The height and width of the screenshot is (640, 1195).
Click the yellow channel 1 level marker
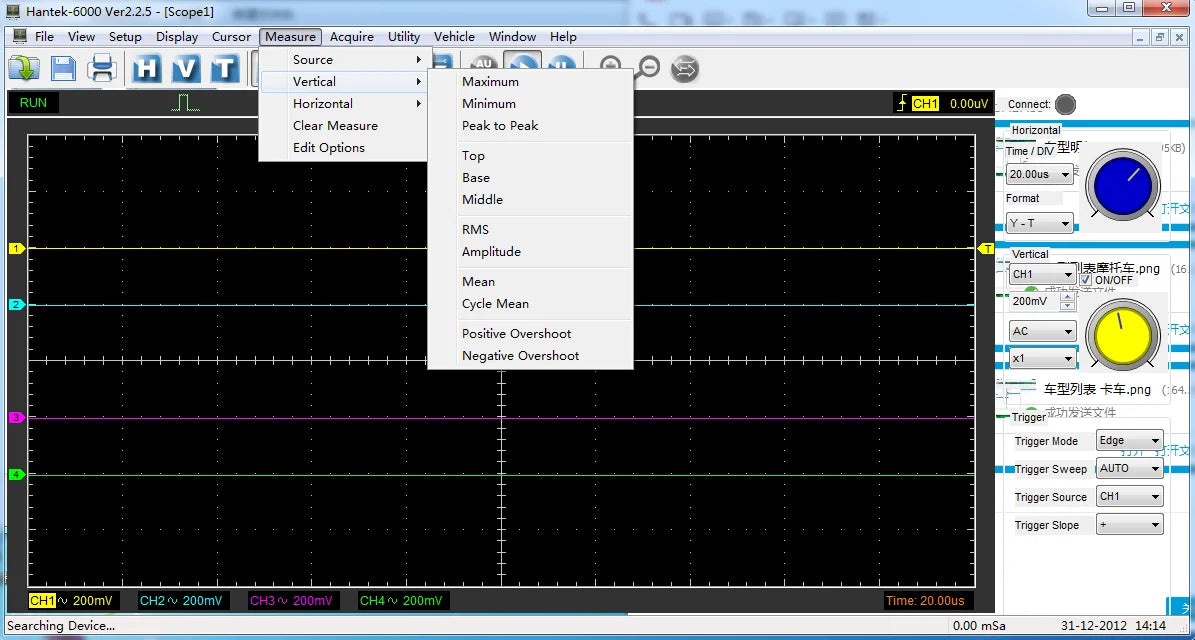pyautogui.click(x=16, y=248)
